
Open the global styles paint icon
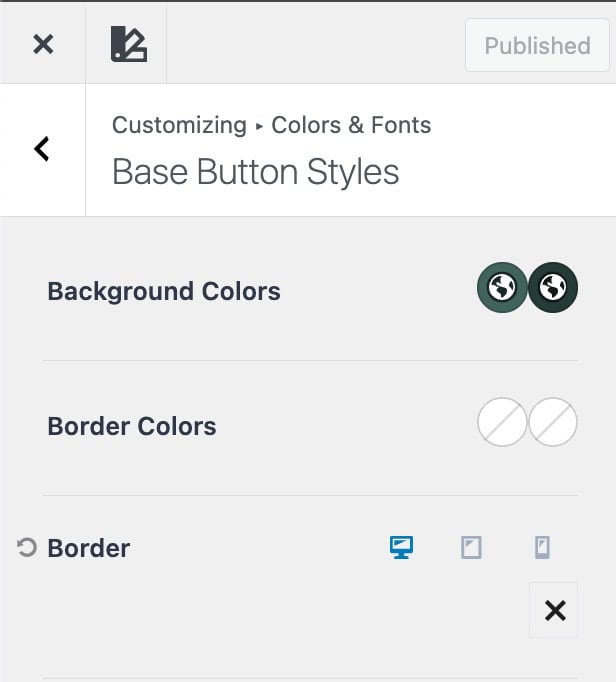[129, 45]
